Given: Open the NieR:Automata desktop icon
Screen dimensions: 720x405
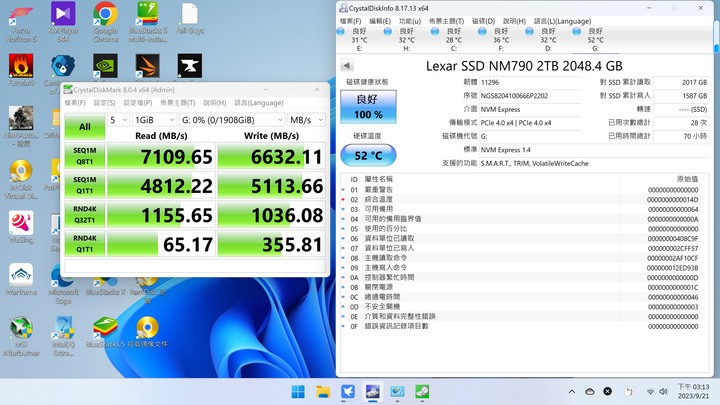Looking at the screenshot, I should point(21,126).
